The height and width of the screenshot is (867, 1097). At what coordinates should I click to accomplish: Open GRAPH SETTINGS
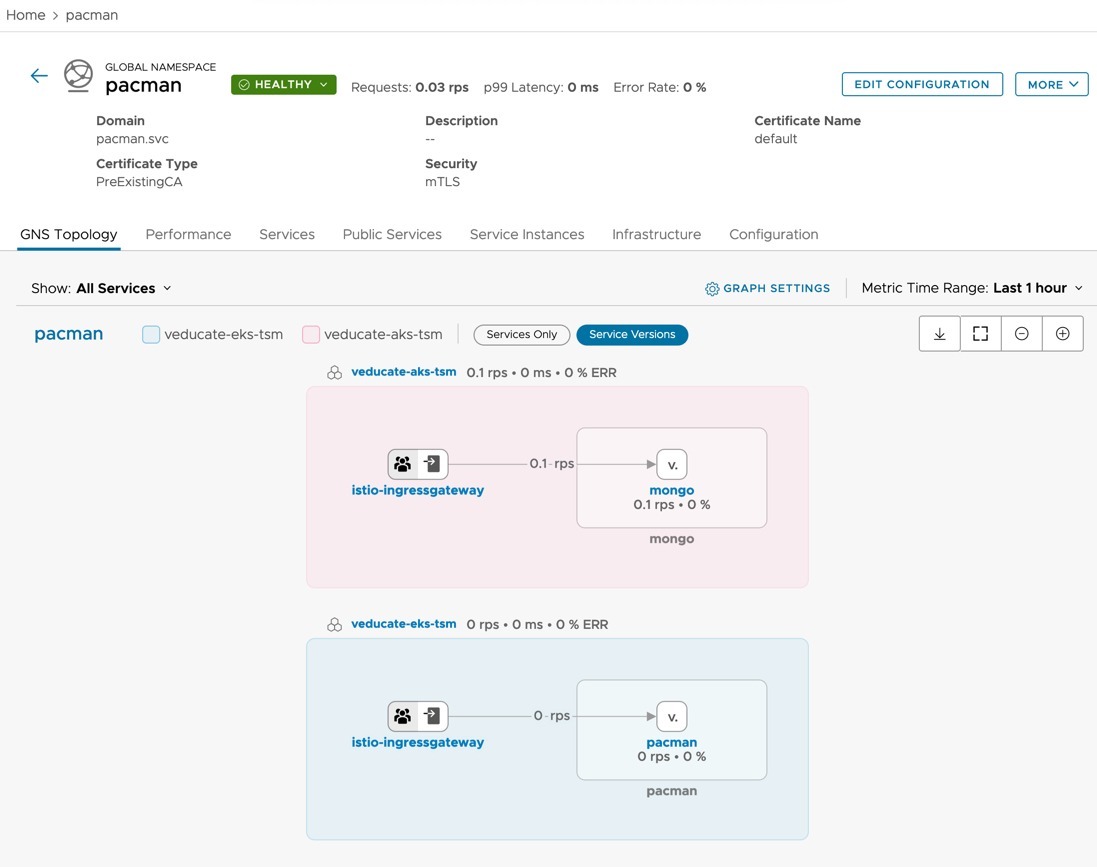(x=767, y=288)
